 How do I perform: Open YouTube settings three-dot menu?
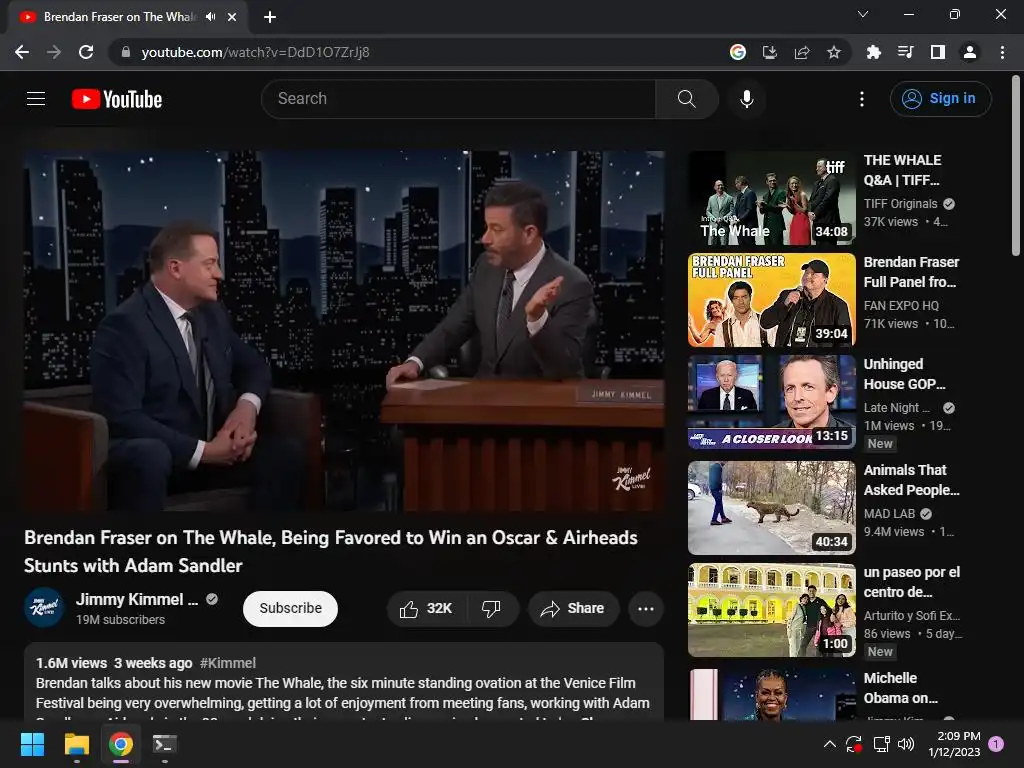862,99
